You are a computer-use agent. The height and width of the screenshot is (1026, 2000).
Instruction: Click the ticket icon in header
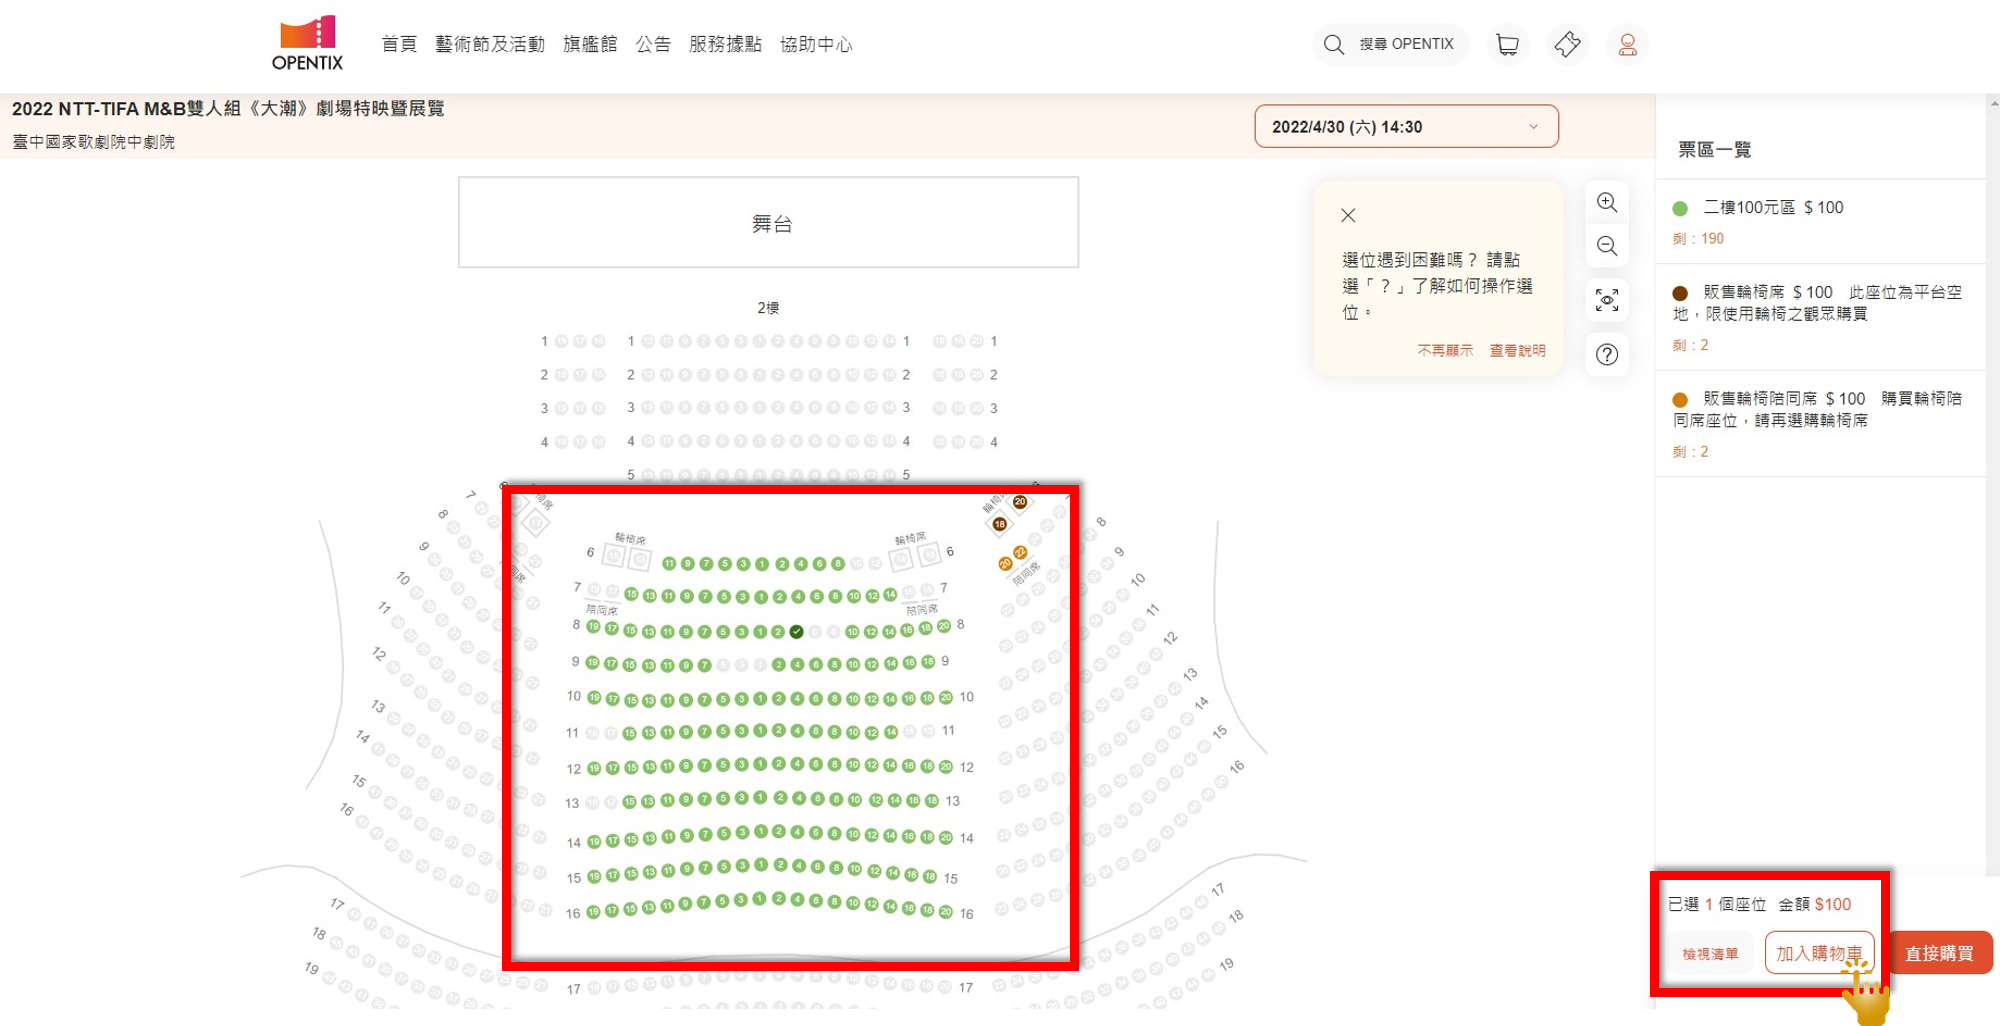[1567, 44]
